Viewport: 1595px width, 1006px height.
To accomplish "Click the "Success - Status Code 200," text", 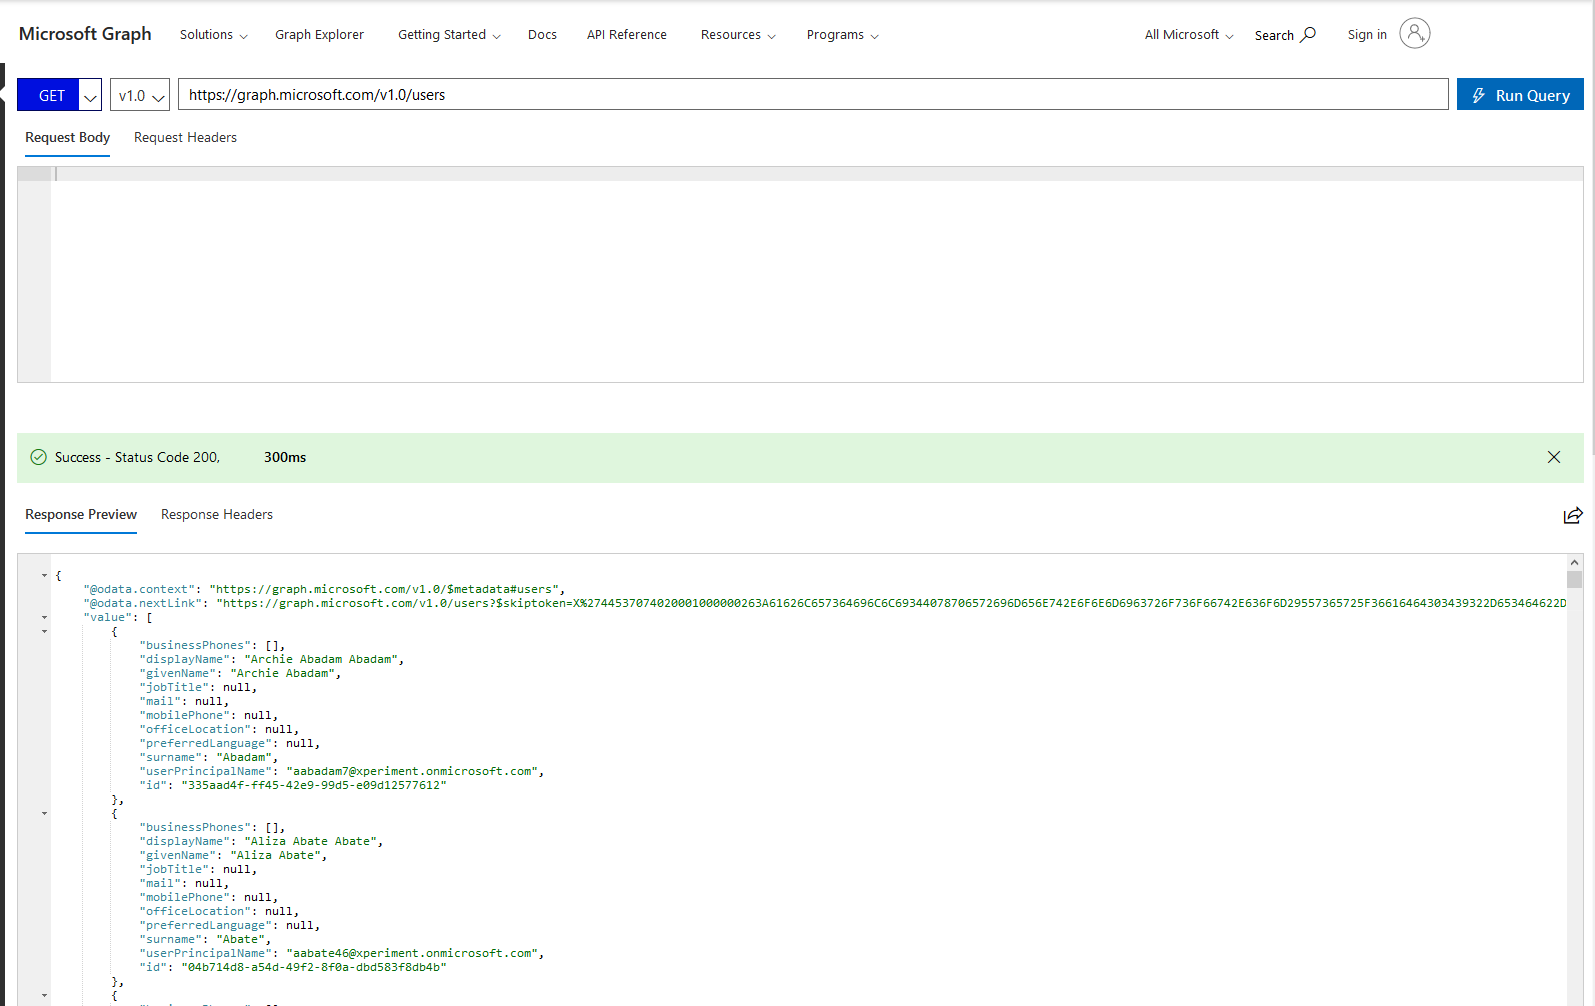I will [137, 457].
